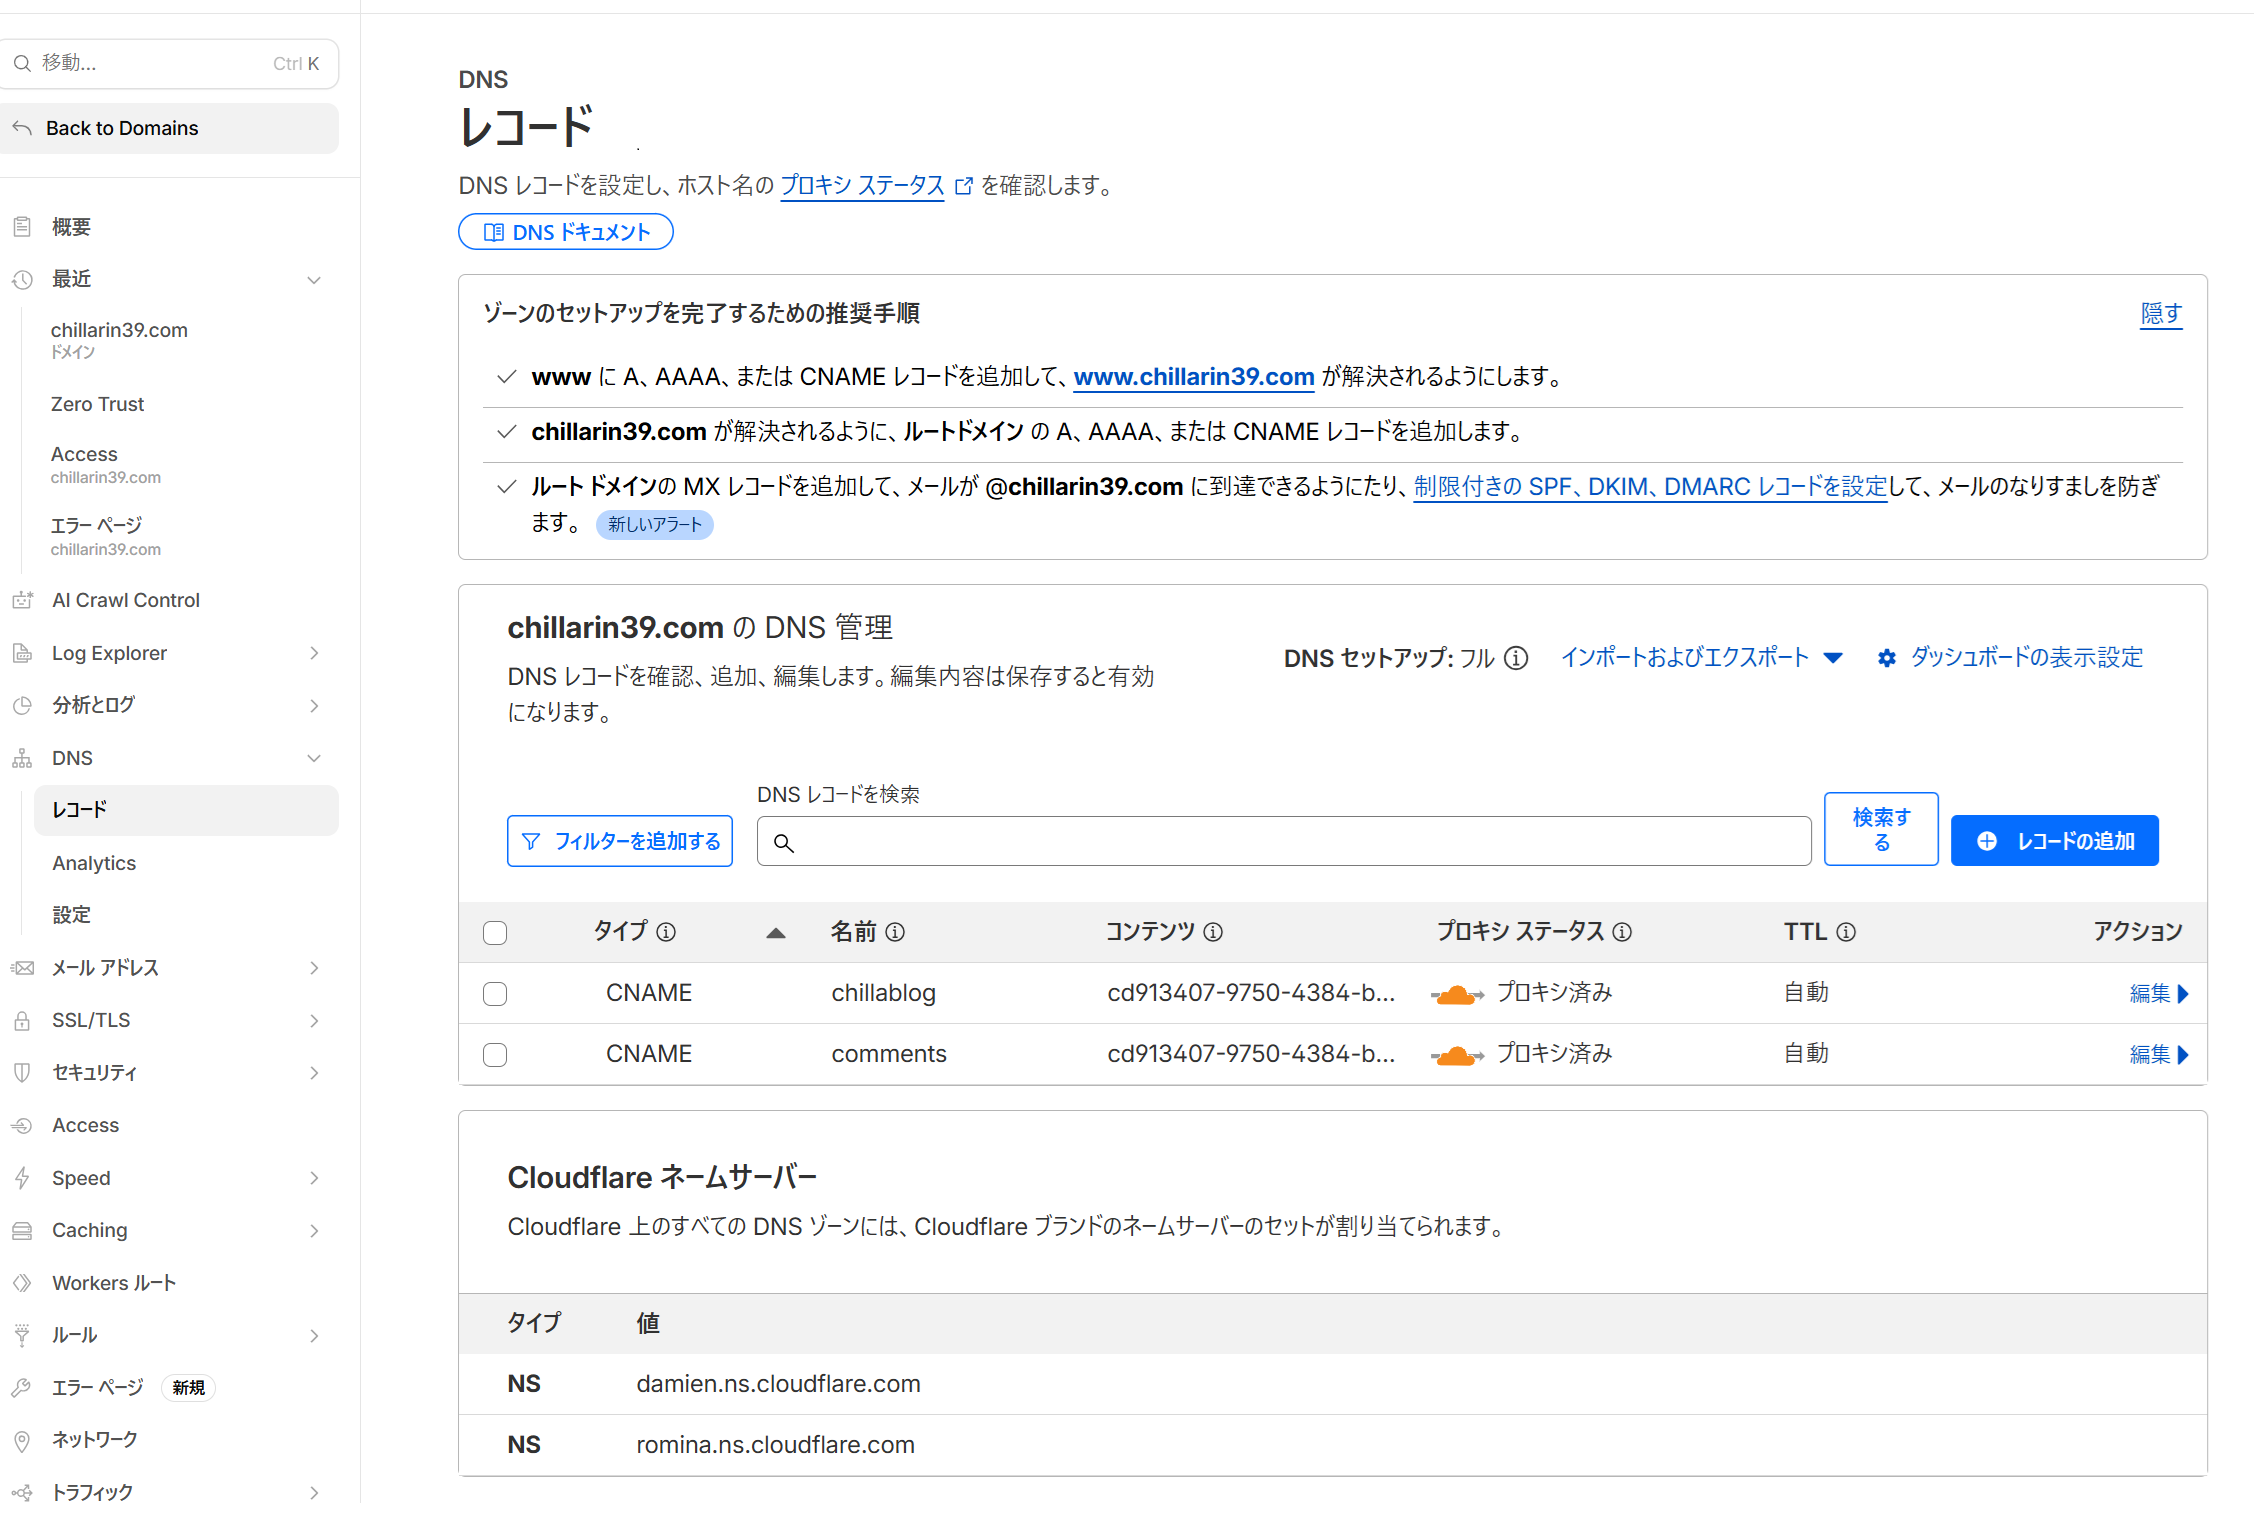
Task: Select レコード in DNS submenu
Action: pos(186,810)
